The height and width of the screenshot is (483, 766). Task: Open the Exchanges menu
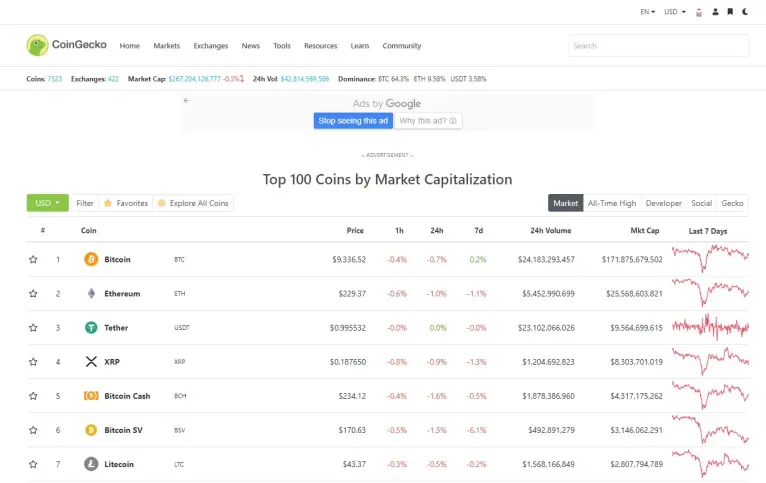(211, 45)
